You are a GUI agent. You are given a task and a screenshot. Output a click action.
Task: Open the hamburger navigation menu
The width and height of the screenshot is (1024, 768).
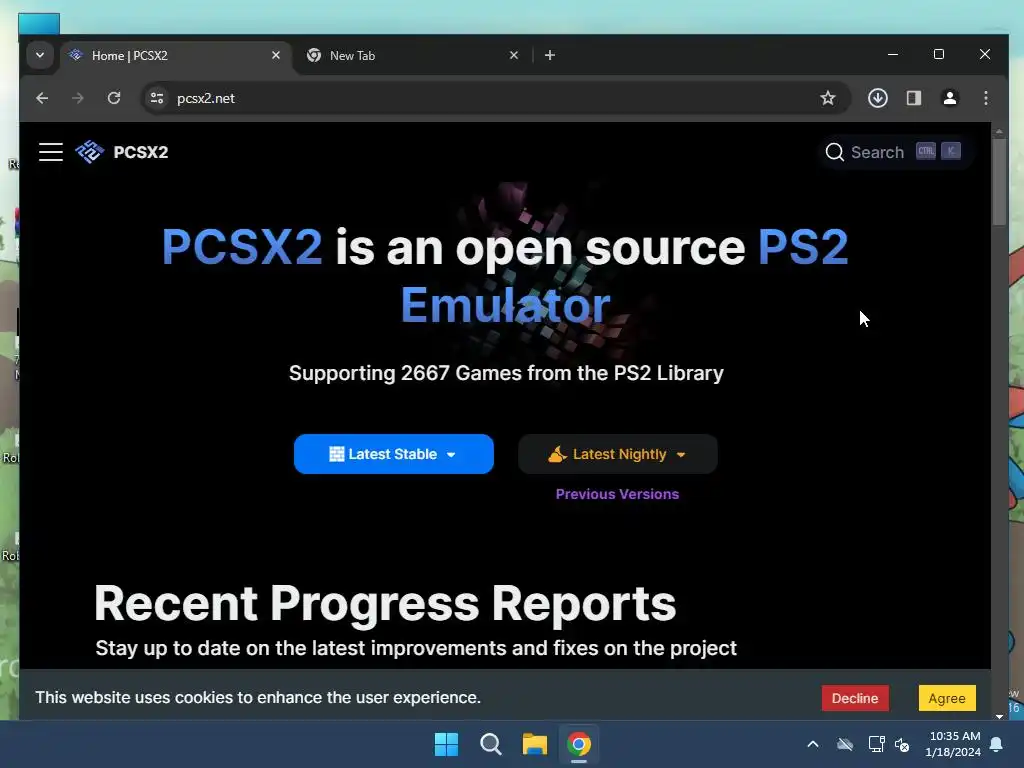coord(51,152)
